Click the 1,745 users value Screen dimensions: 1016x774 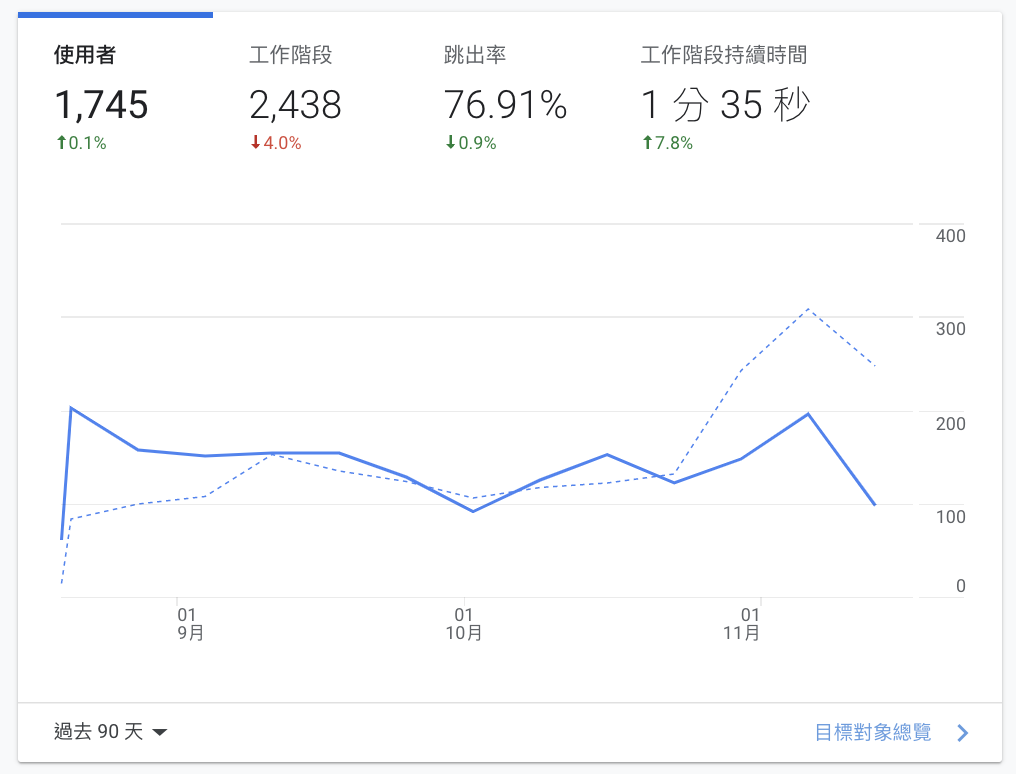pos(101,105)
